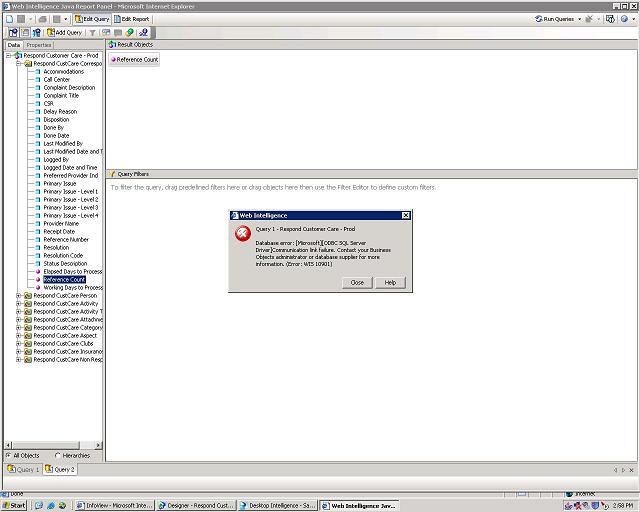Image resolution: width=640 pixels, height=512 pixels.
Task: Select Status Description in the tree
Action: click(x=65, y=264)
